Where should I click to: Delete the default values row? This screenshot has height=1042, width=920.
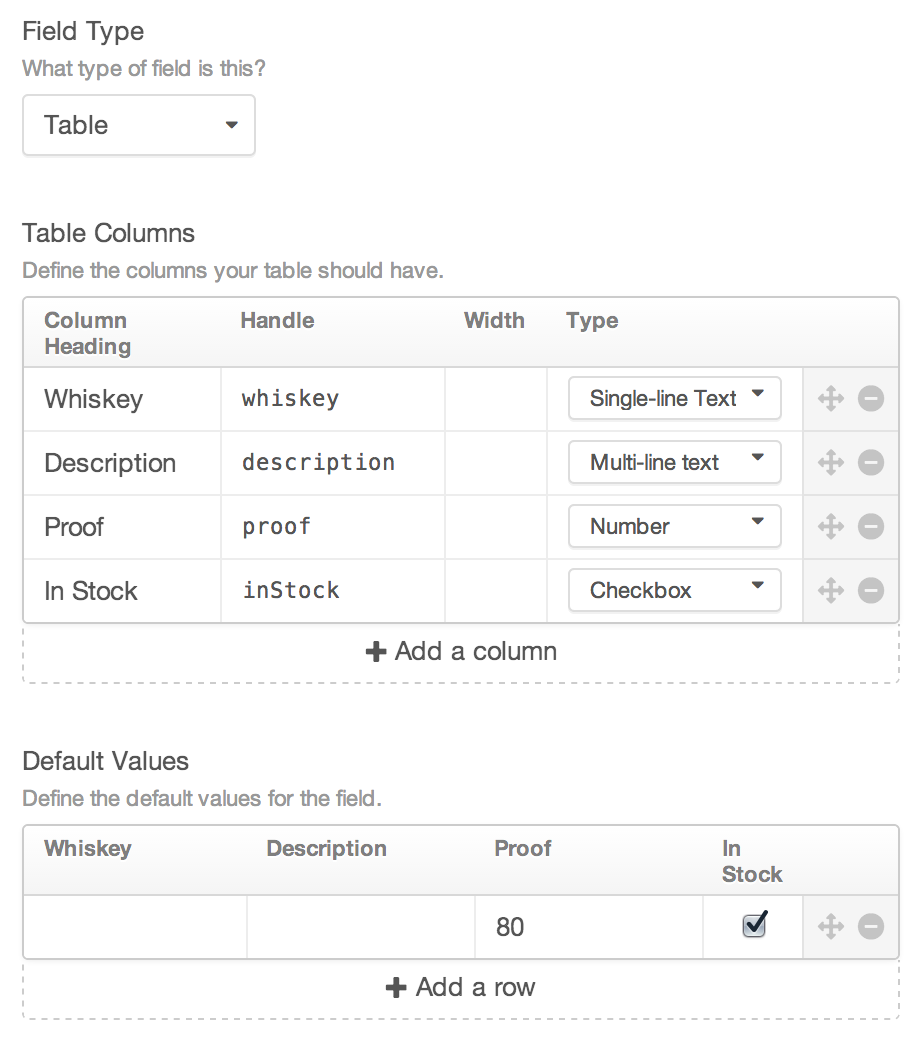(x=871, y=927)
